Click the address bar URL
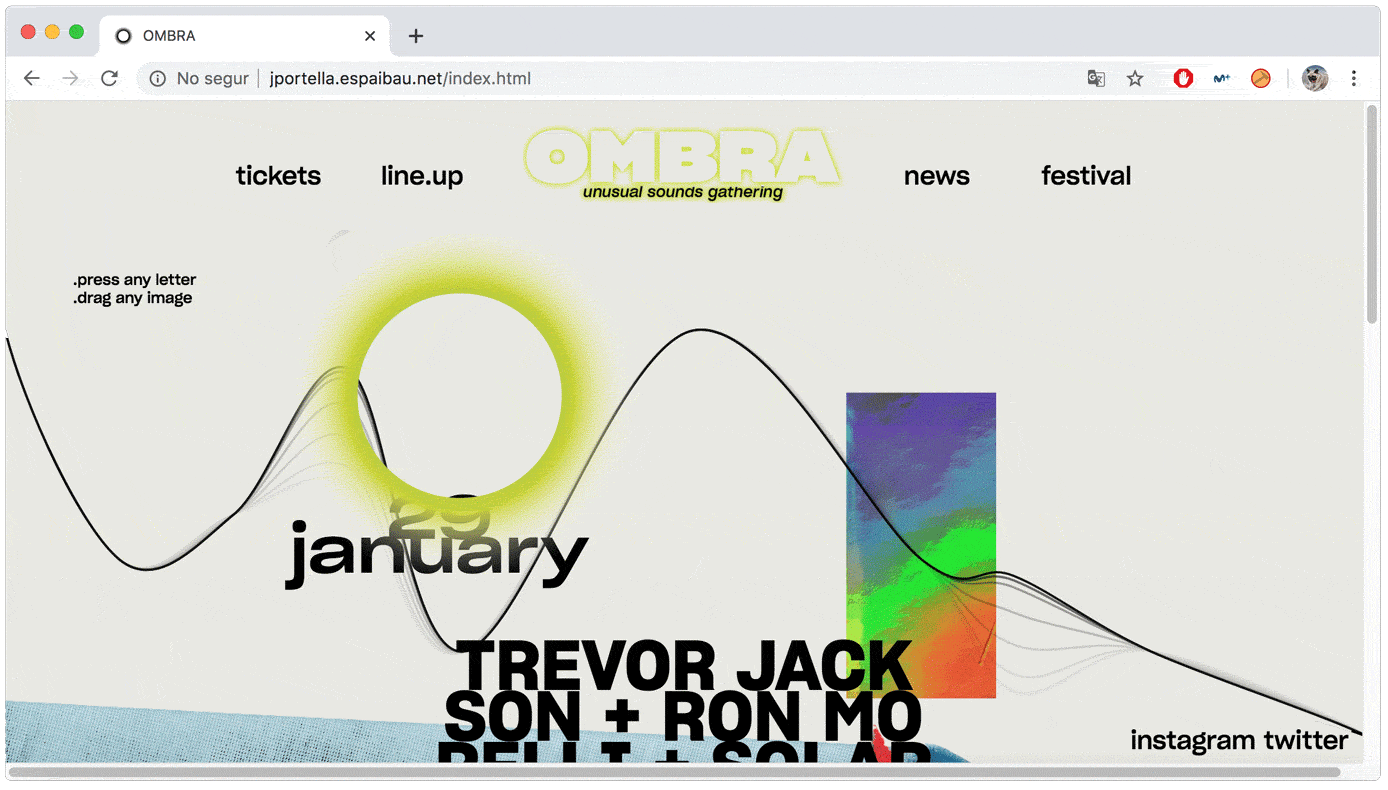 point(400,78)
